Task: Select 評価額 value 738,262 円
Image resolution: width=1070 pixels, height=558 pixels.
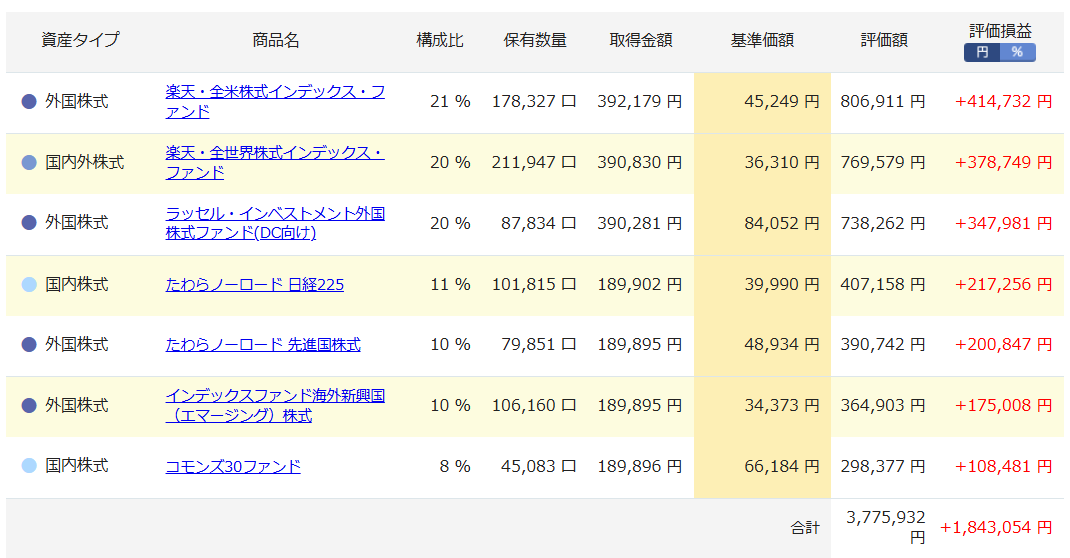Action: [883, 223]
